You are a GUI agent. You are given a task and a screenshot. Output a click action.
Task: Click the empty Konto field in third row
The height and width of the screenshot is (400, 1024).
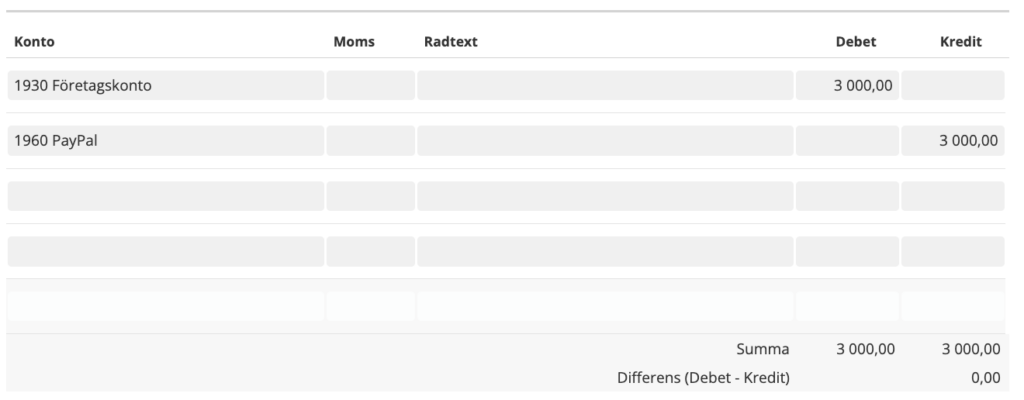click(x=165, y=196)
